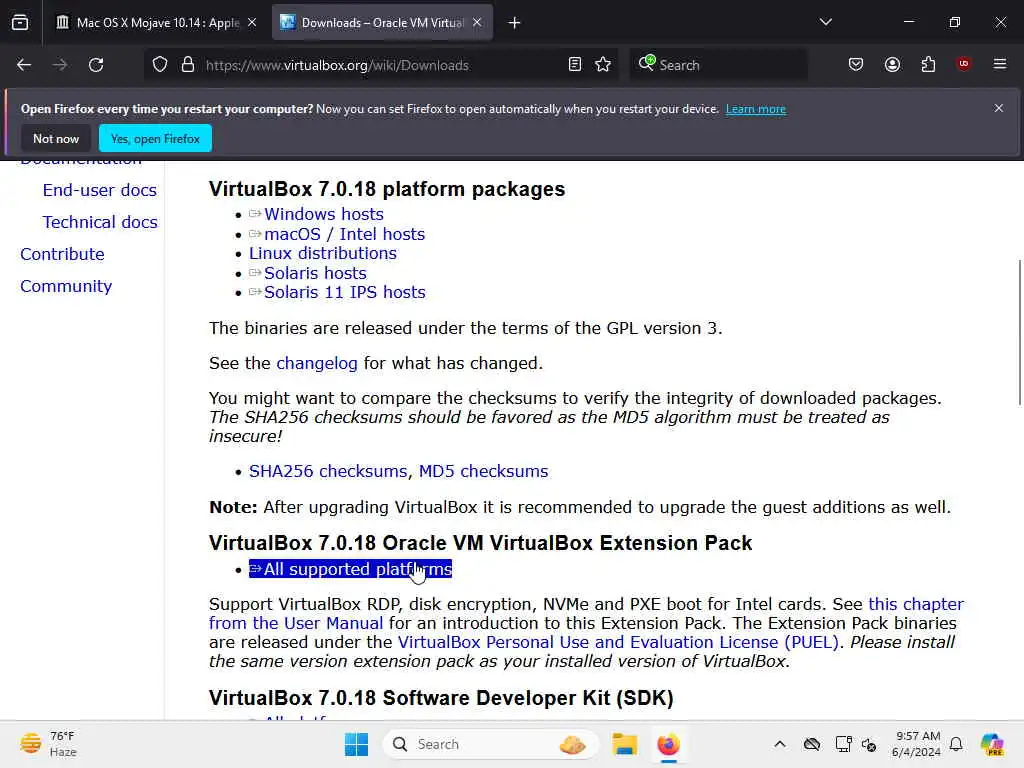This screenshot has height=768, width=1024.
Task: Click the Firefox Search field
Action: point(718,65)
